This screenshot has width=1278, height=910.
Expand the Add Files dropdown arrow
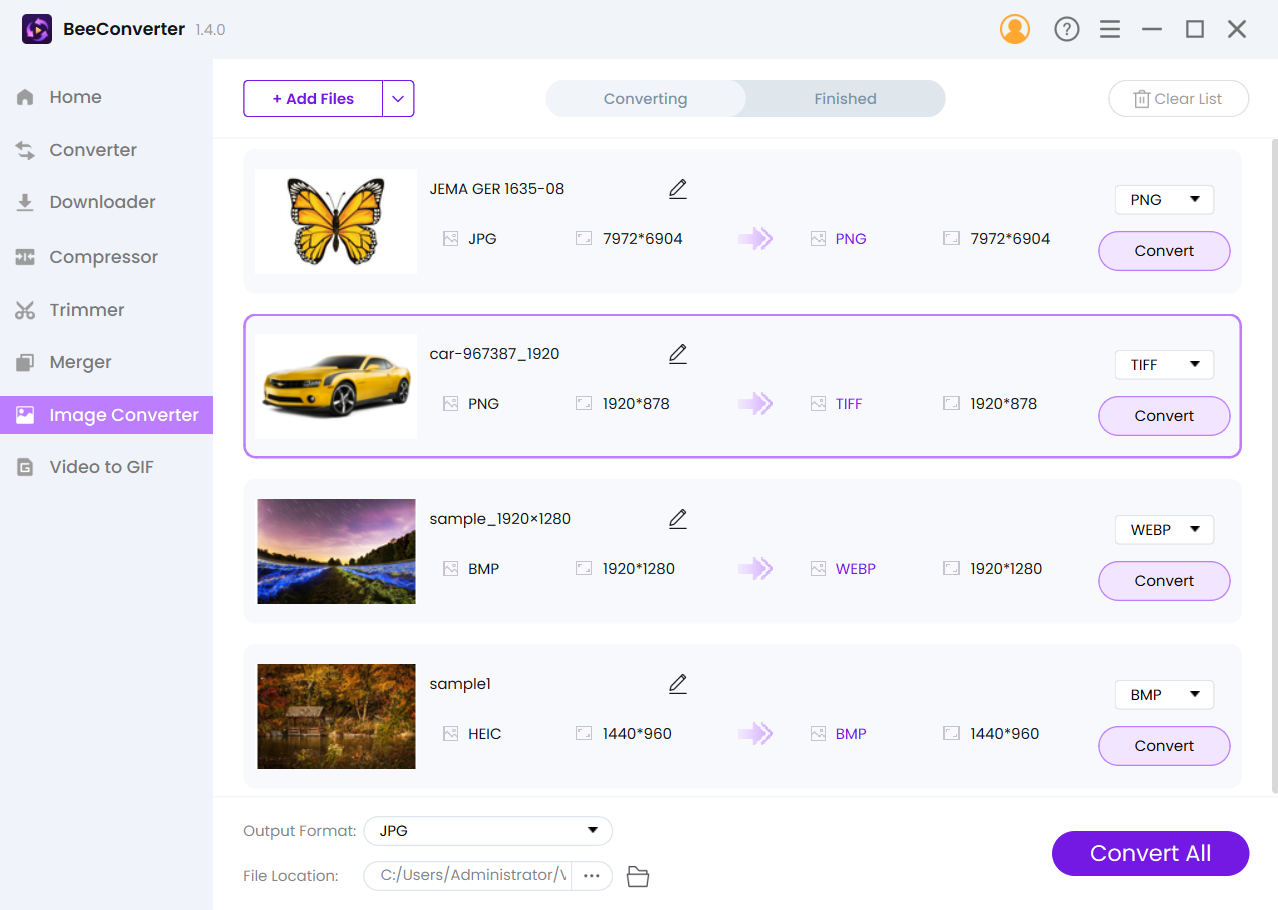click(398, 99)
